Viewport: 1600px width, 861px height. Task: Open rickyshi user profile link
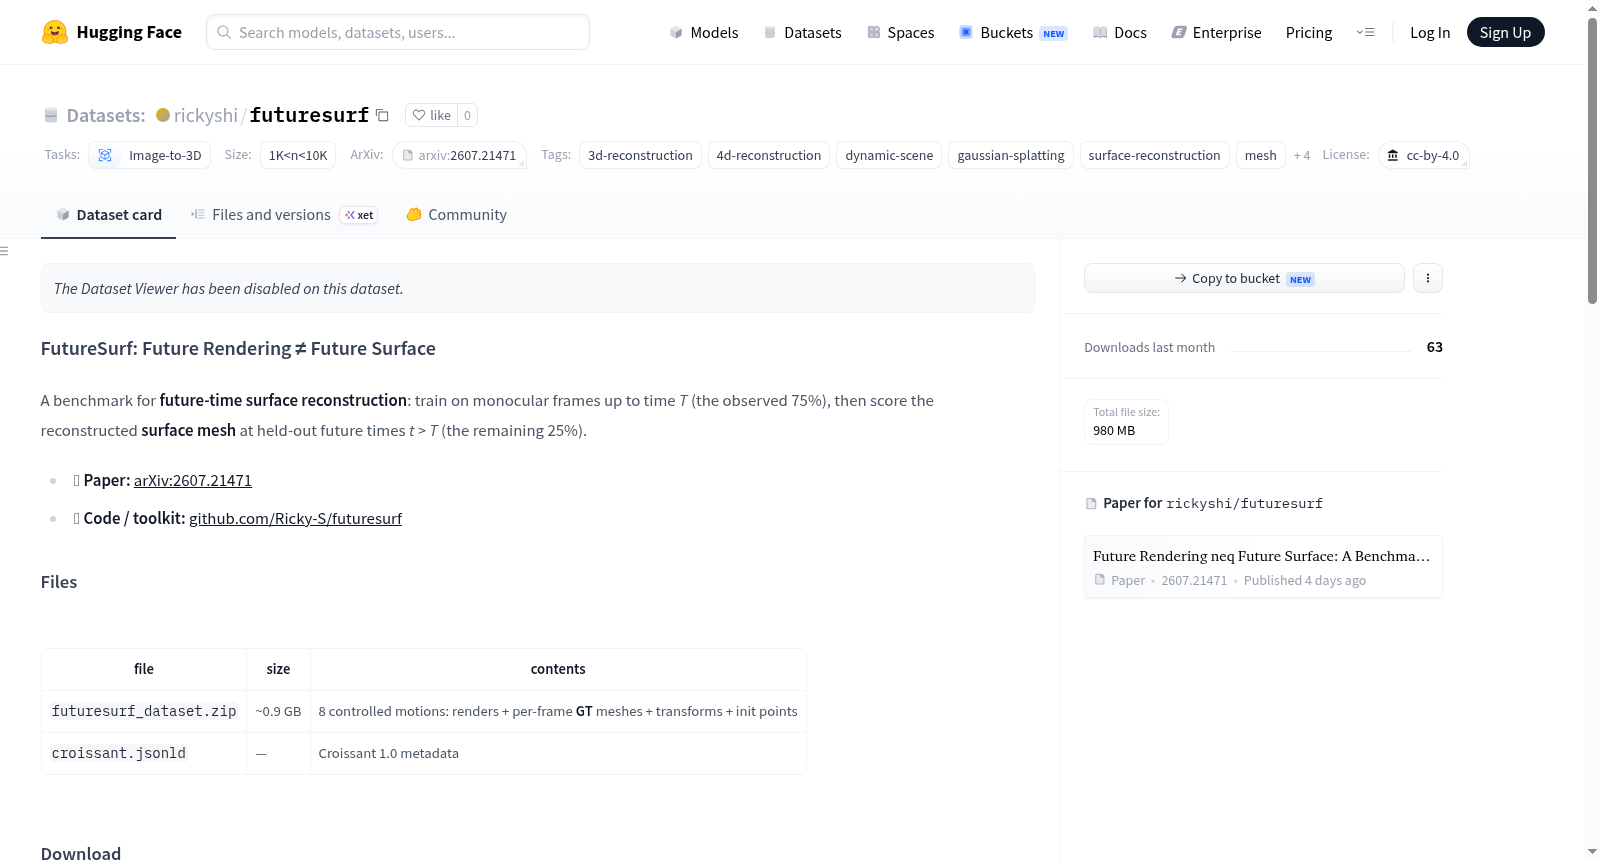[206, 115]
